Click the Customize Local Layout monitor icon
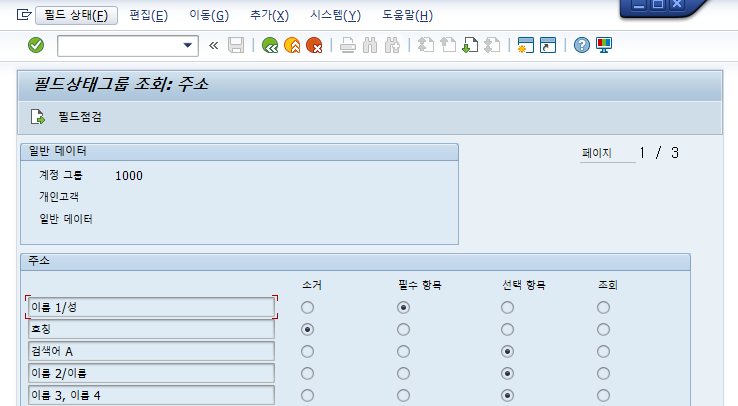This screenshot has height=406, width=738. (x=604, y=46)
